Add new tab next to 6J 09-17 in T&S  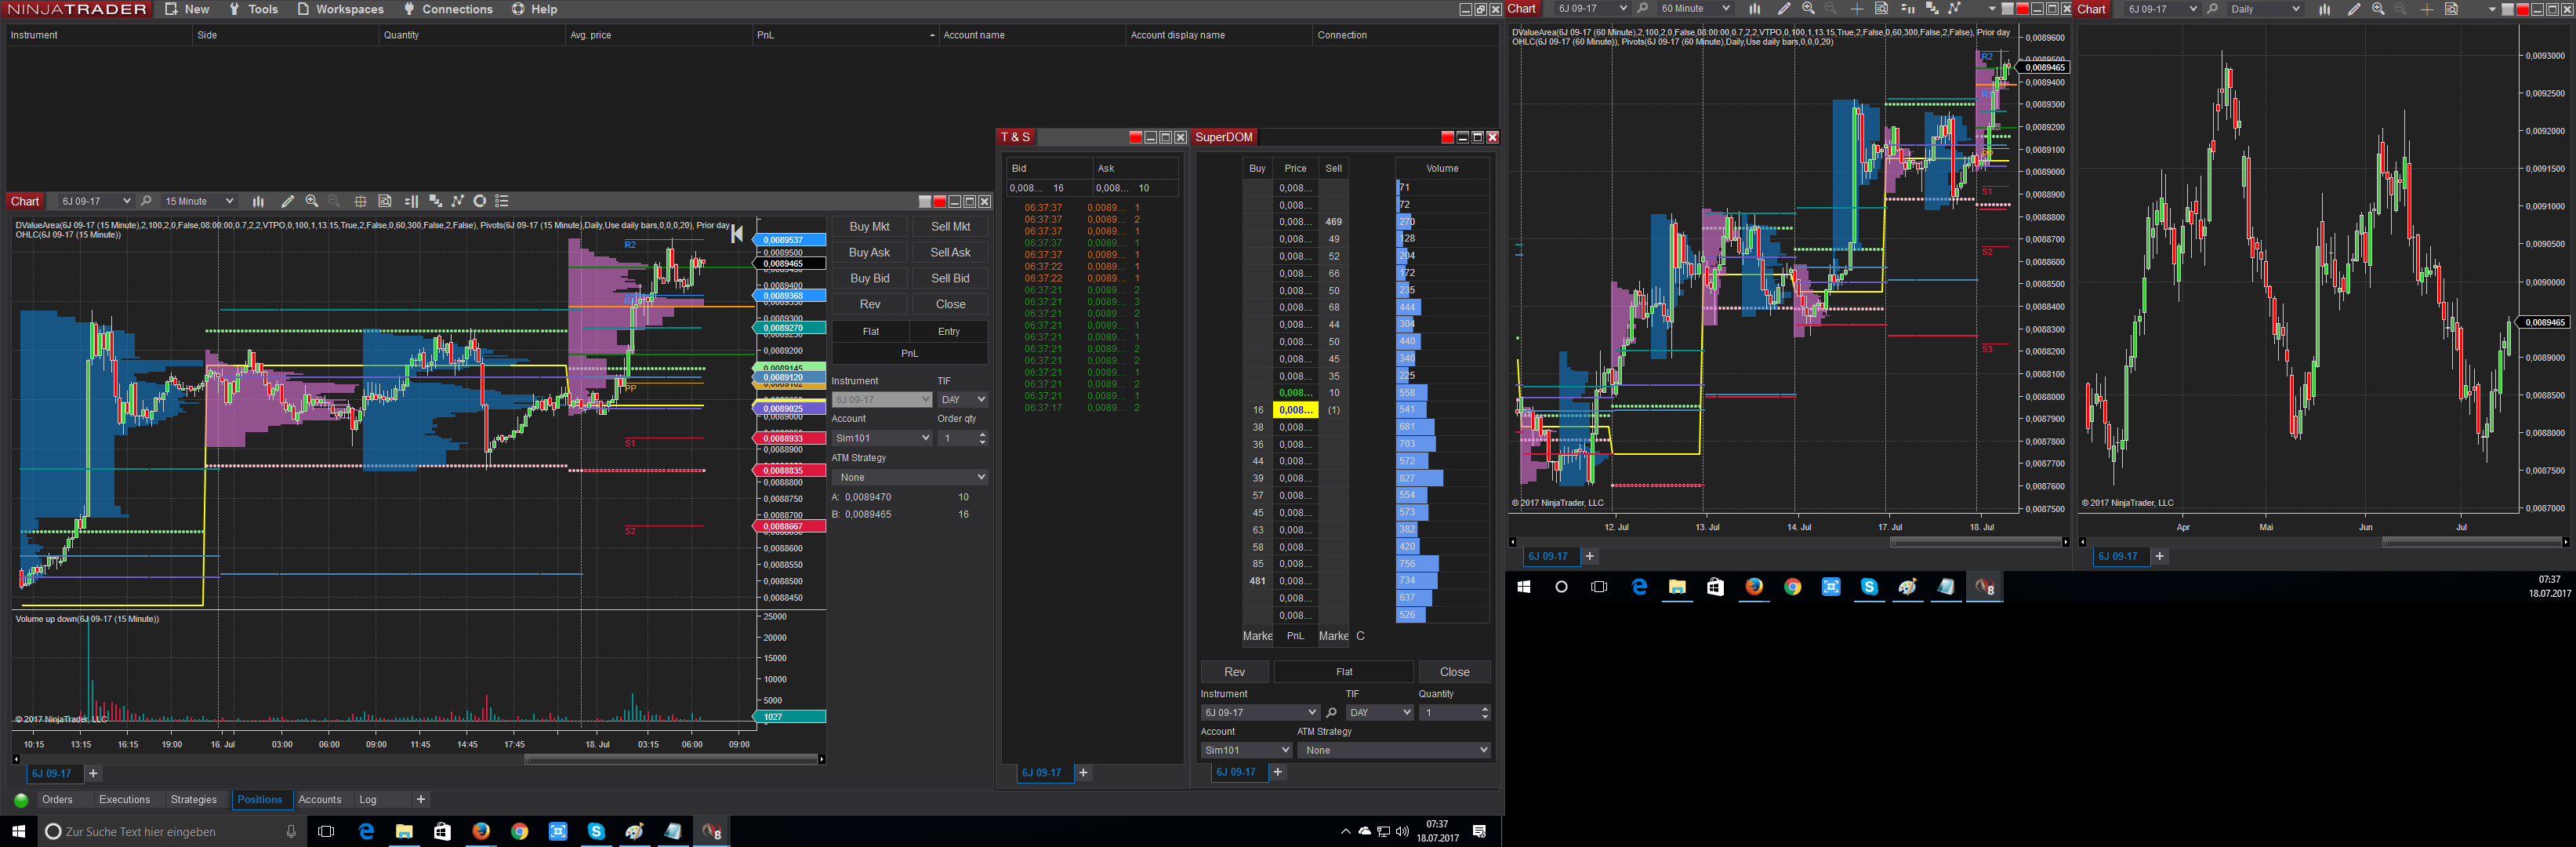(1083, 773)
